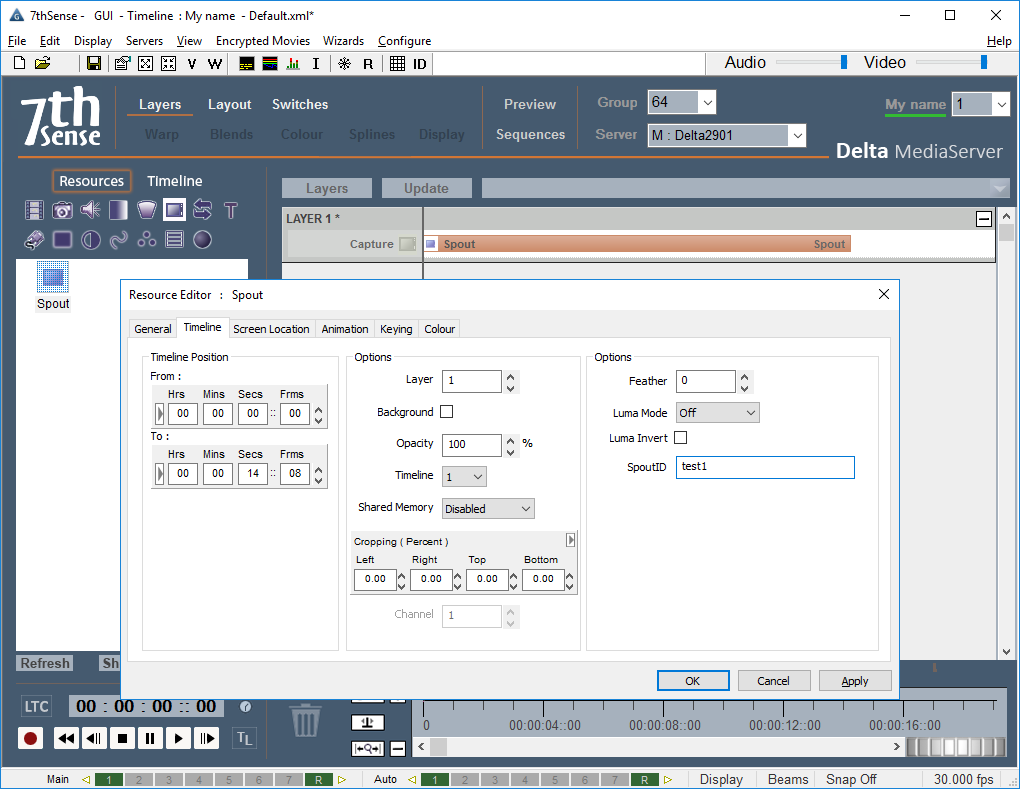1020x789 pixels.
Task: Click the bar chart toolbar icon
Action: [x=293, y=64]
